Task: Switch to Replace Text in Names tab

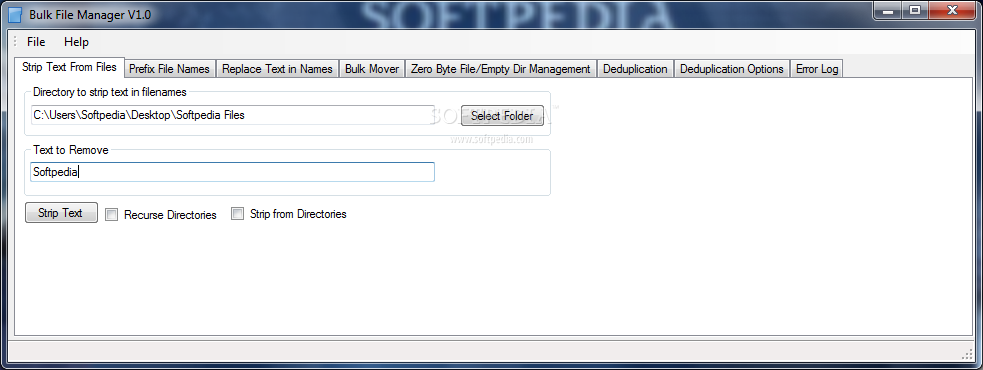Action: pyautogui.click(x=277, y=69)
